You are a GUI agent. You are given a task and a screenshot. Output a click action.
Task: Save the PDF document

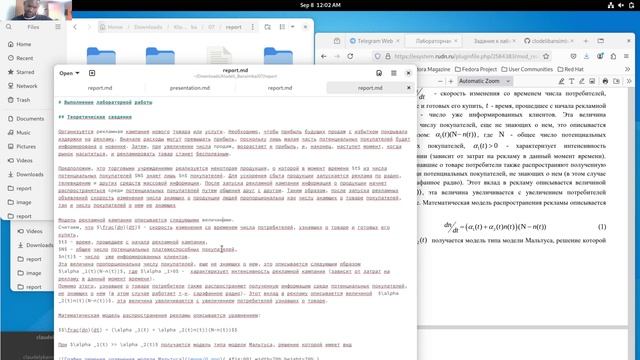click(x=616, y=81)
